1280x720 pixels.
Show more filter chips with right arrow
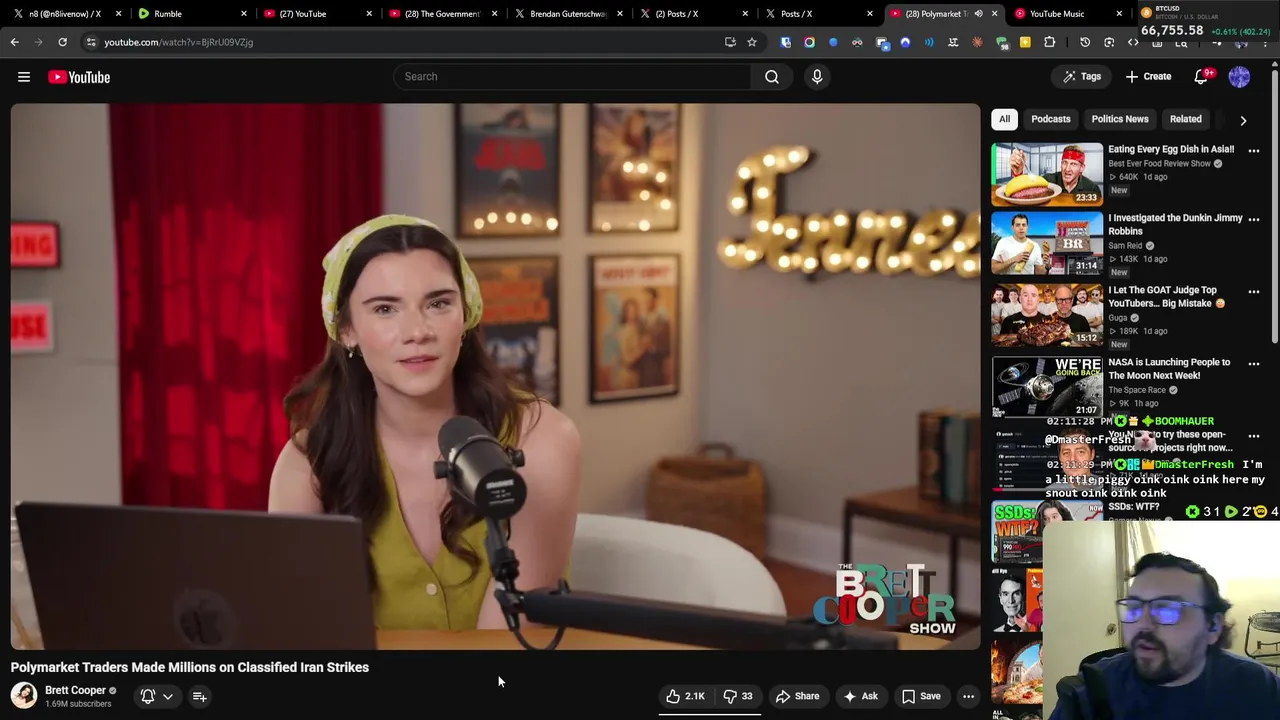pos(1243,120)
